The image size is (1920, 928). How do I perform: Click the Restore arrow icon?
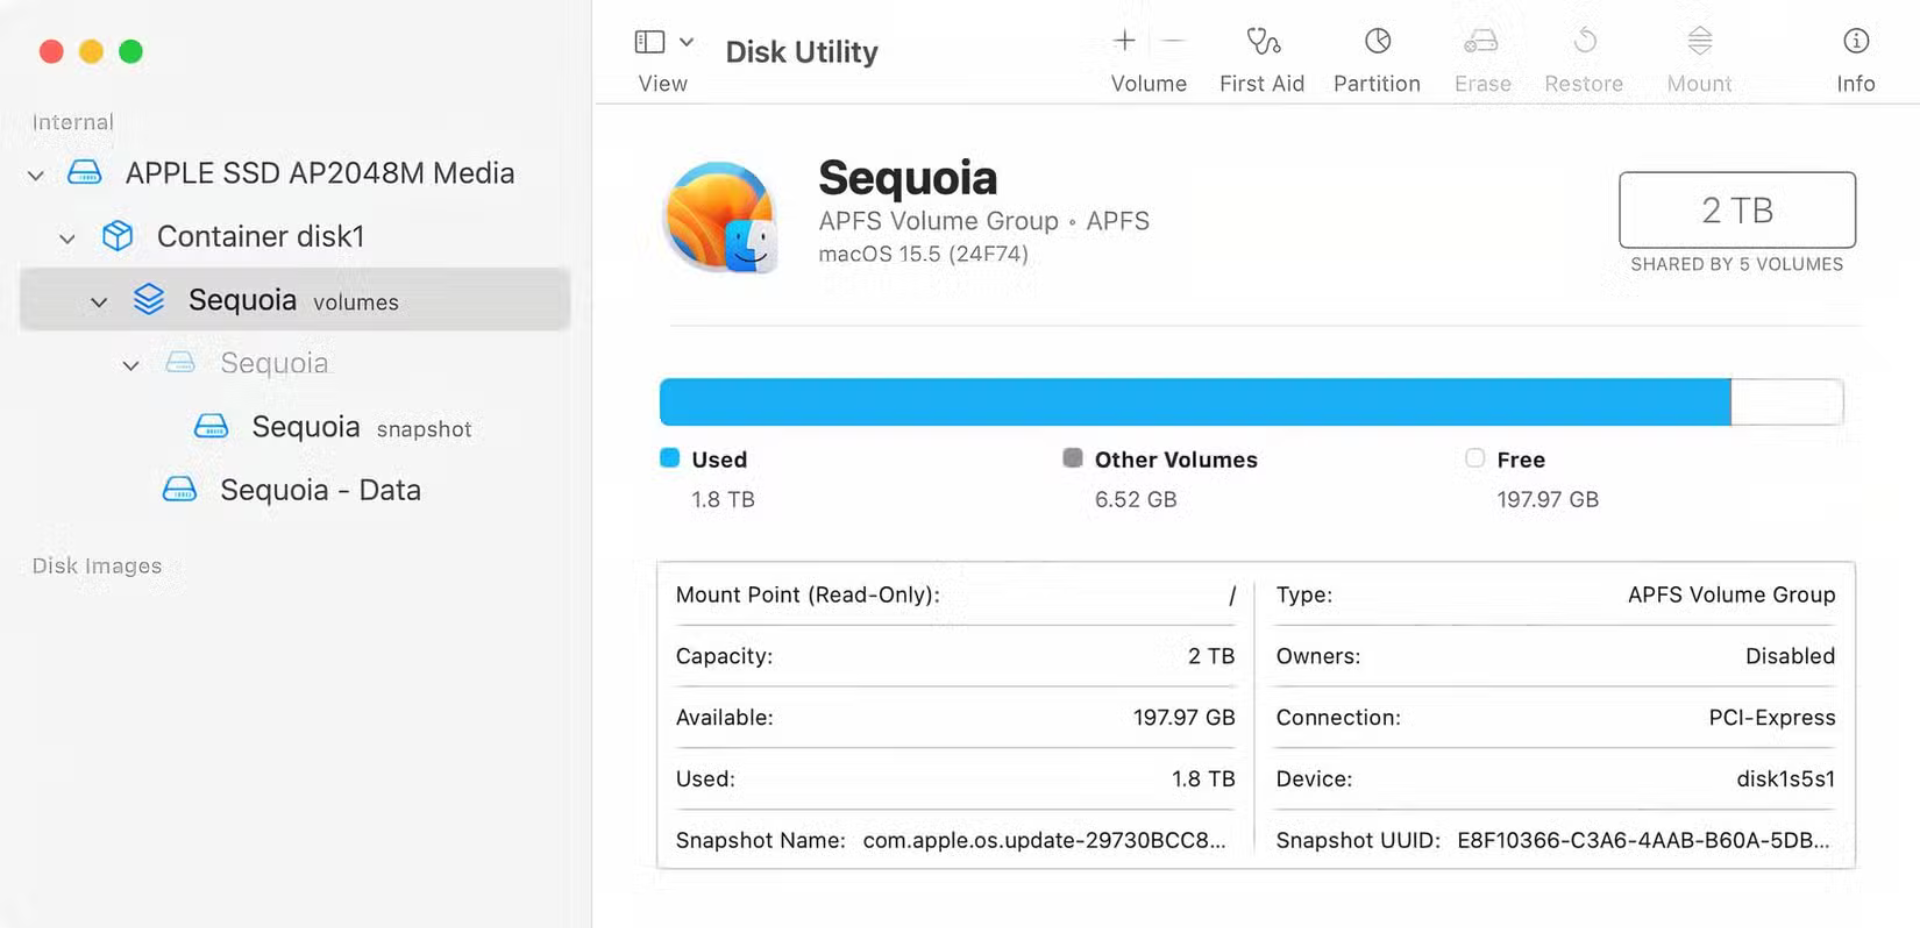(1584, 42)
